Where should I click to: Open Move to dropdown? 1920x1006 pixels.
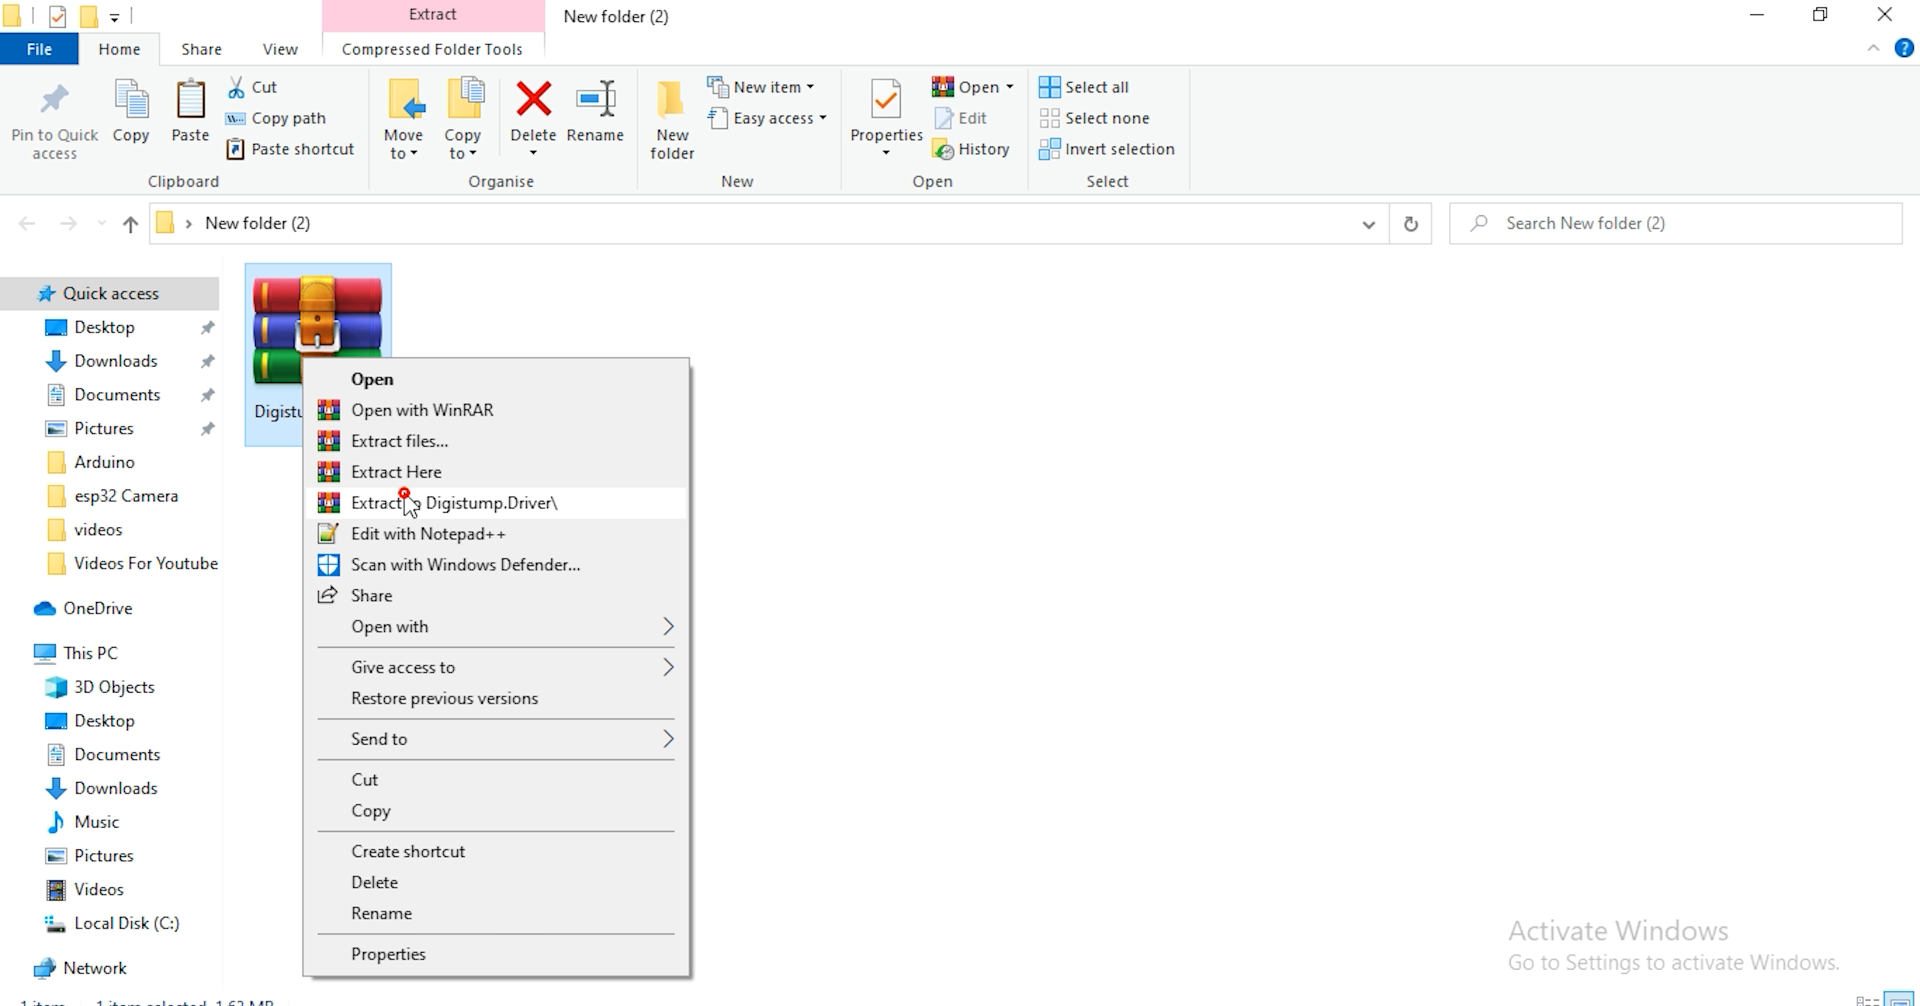(403, 145)
